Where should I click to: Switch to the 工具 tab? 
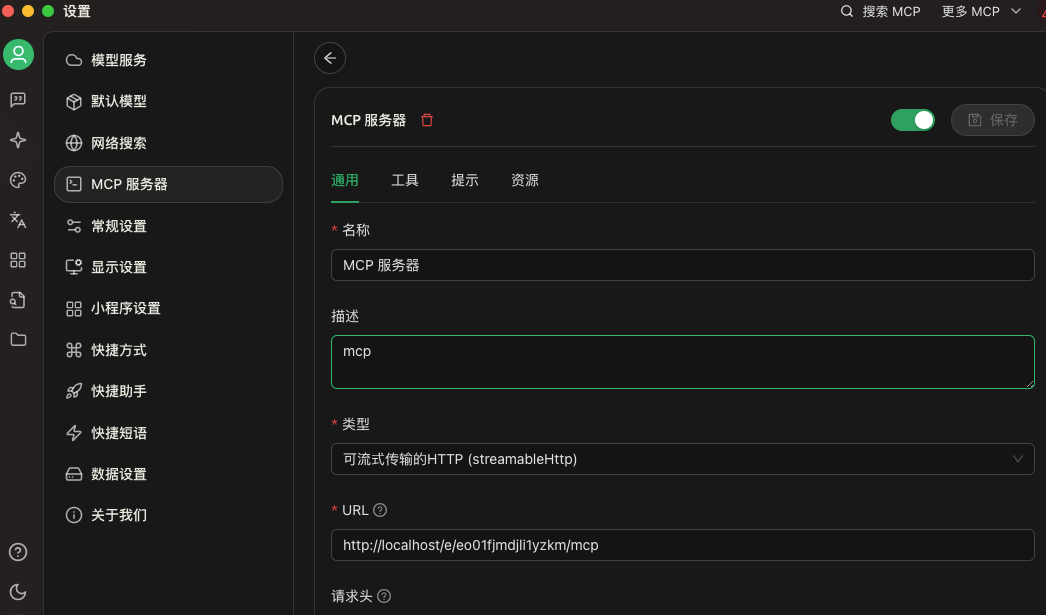coord(405,180)
